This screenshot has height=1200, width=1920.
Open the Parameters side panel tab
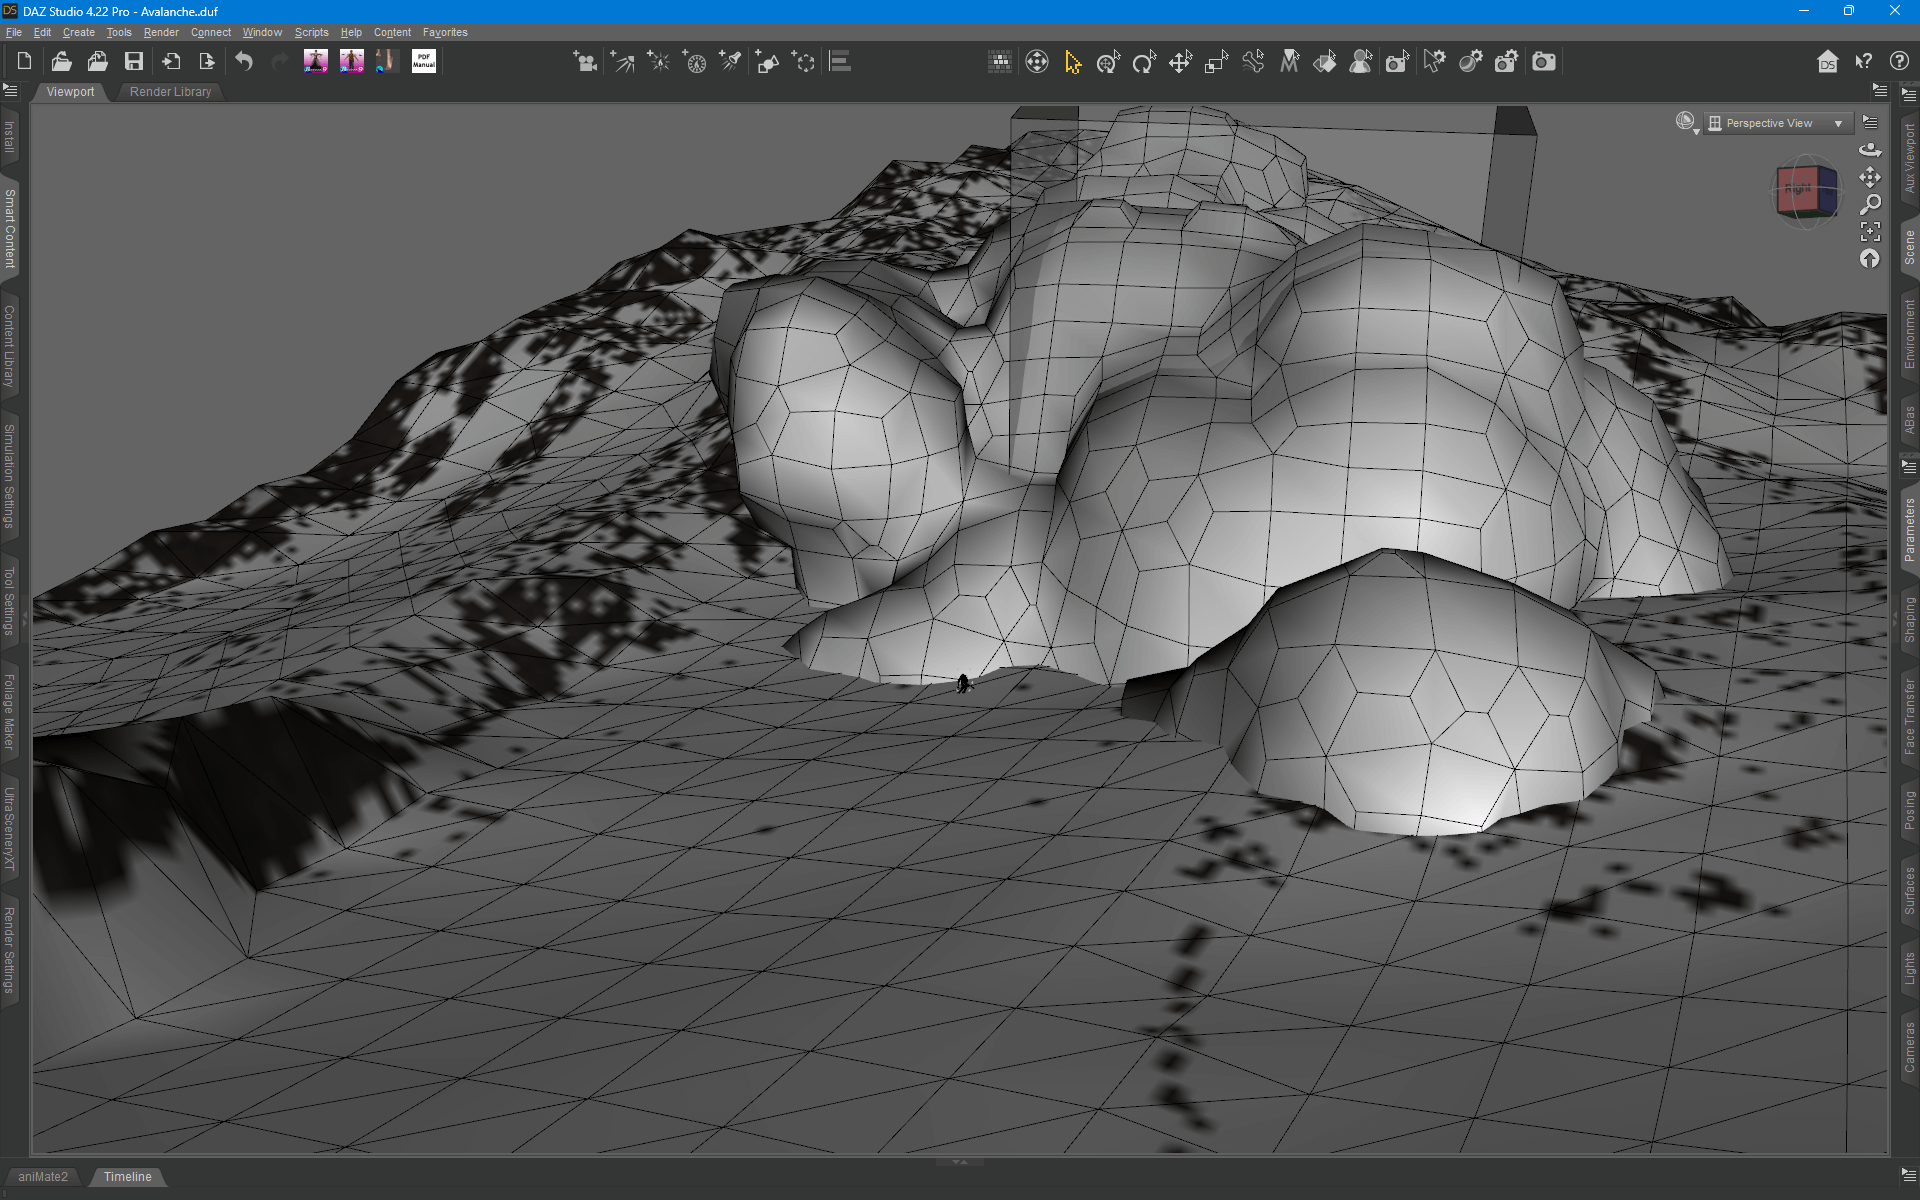1909,530
